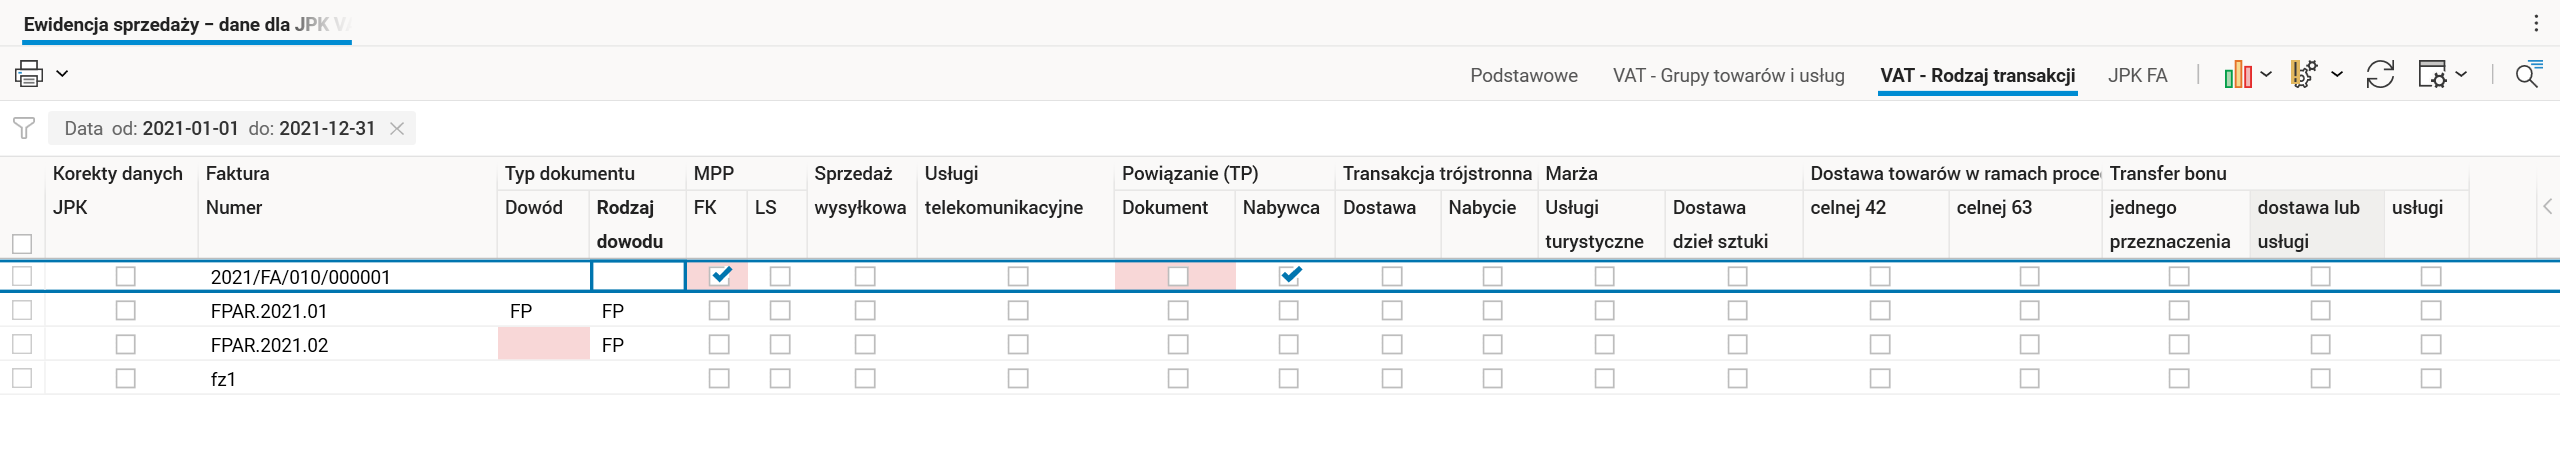Image resolution: width=2560 pixels, height=452 pixels.
Task: Select the FPAR.2021.02 invoice row
Action: tap(269, 345)
